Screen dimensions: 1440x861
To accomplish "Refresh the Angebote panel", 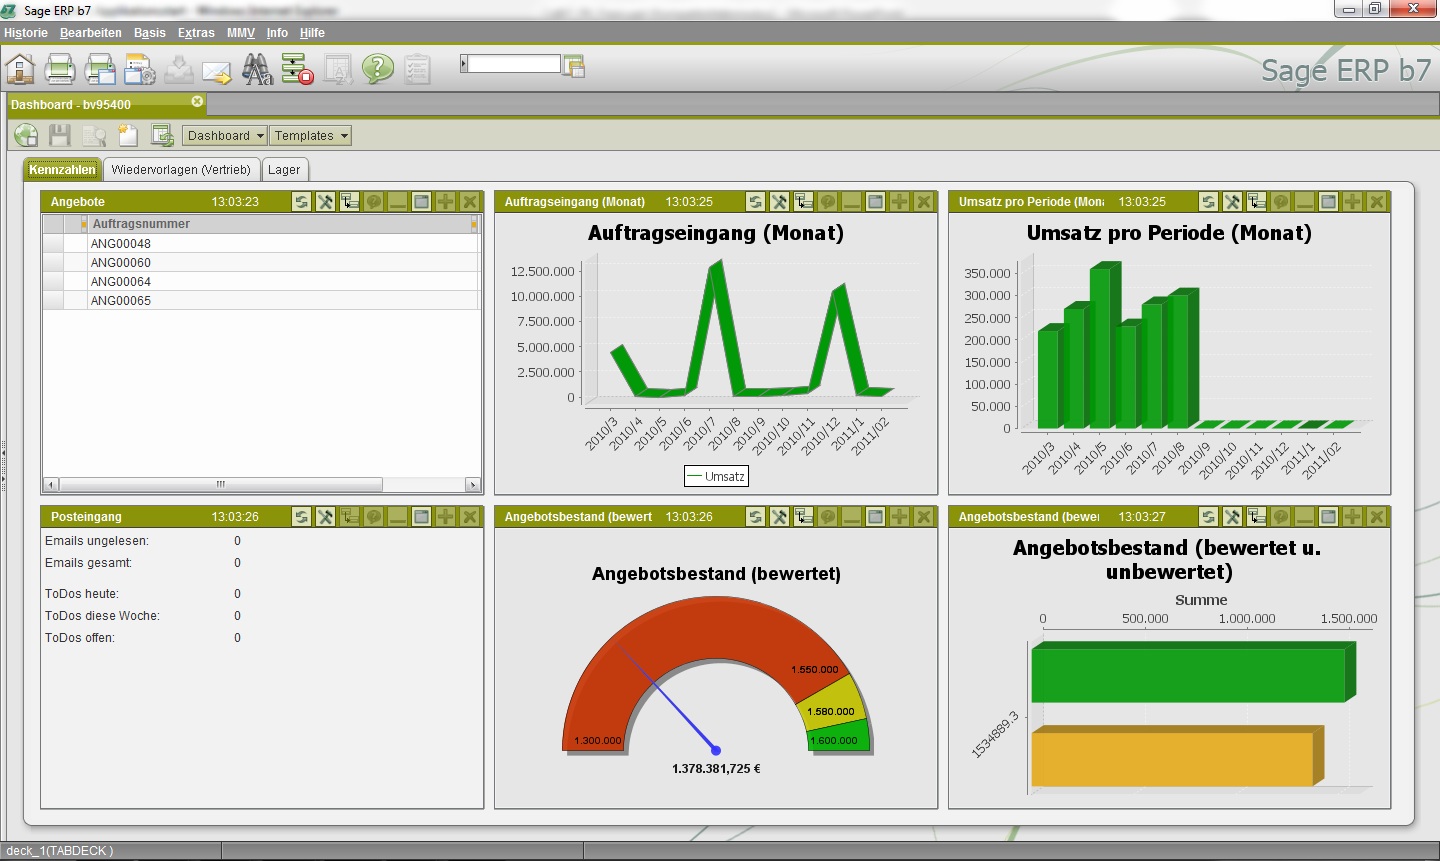I will pos(301,202).
